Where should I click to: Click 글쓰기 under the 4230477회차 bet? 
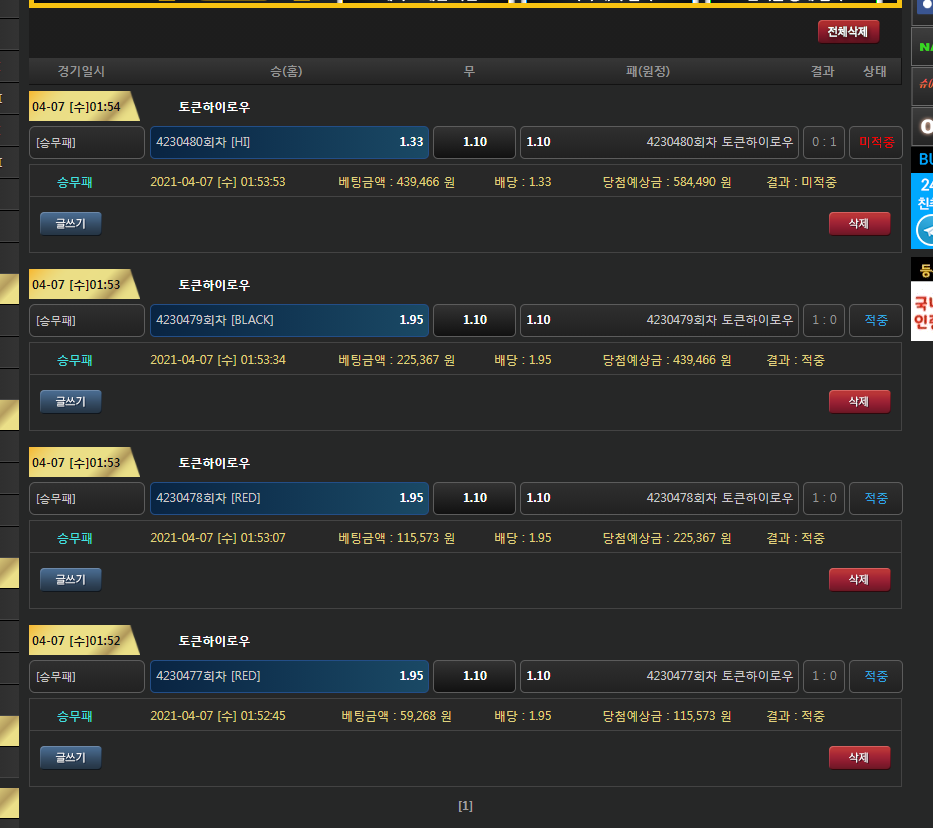pyautogui.click(x=70, y=758)
